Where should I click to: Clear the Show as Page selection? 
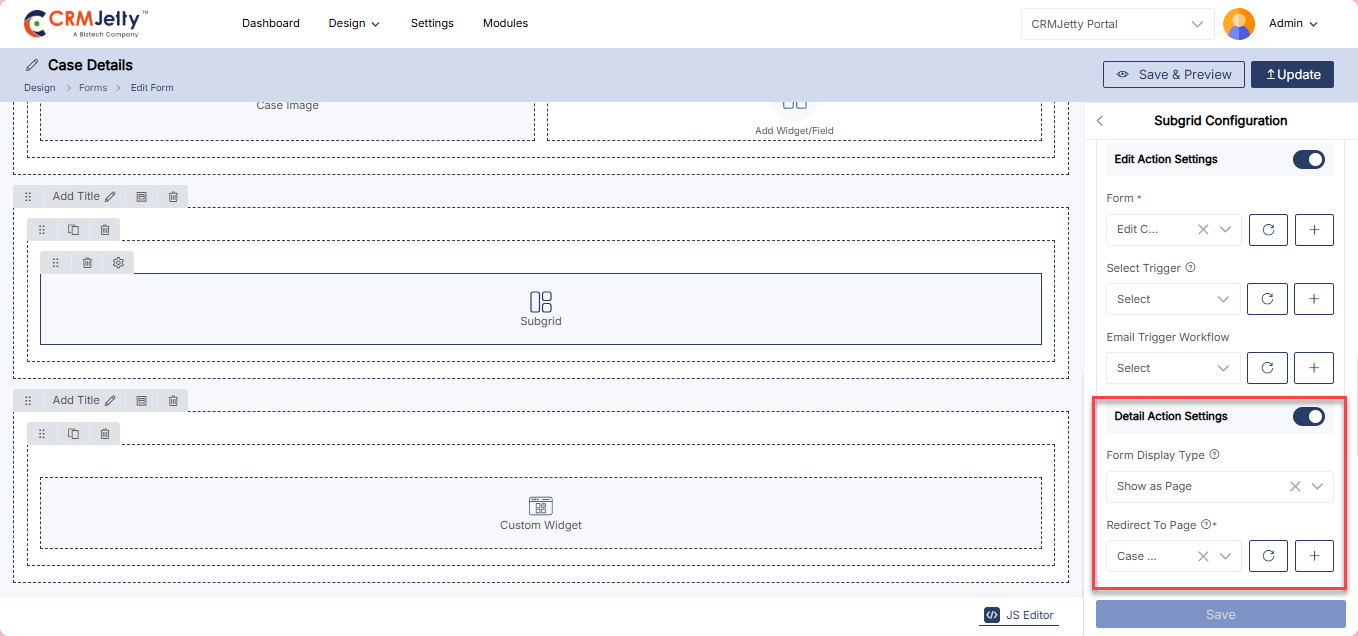[1295, 487]
